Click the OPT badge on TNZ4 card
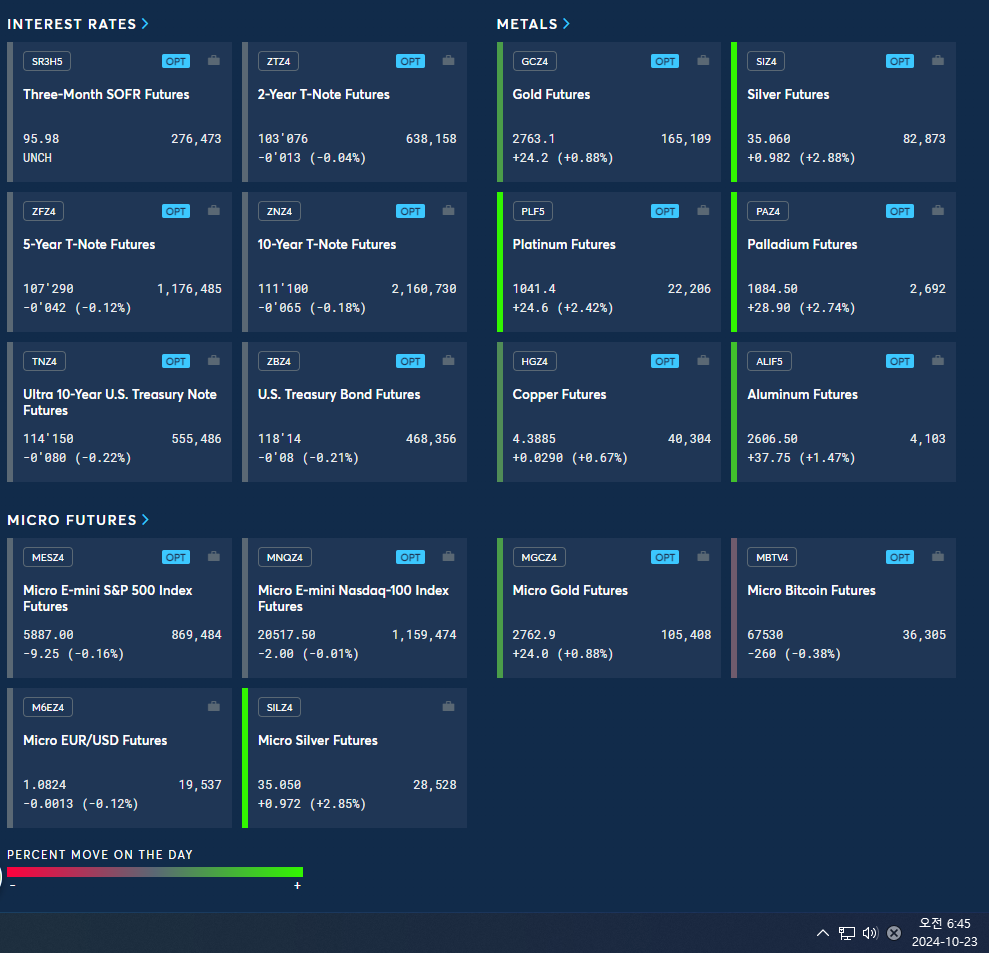 (176, 361)
